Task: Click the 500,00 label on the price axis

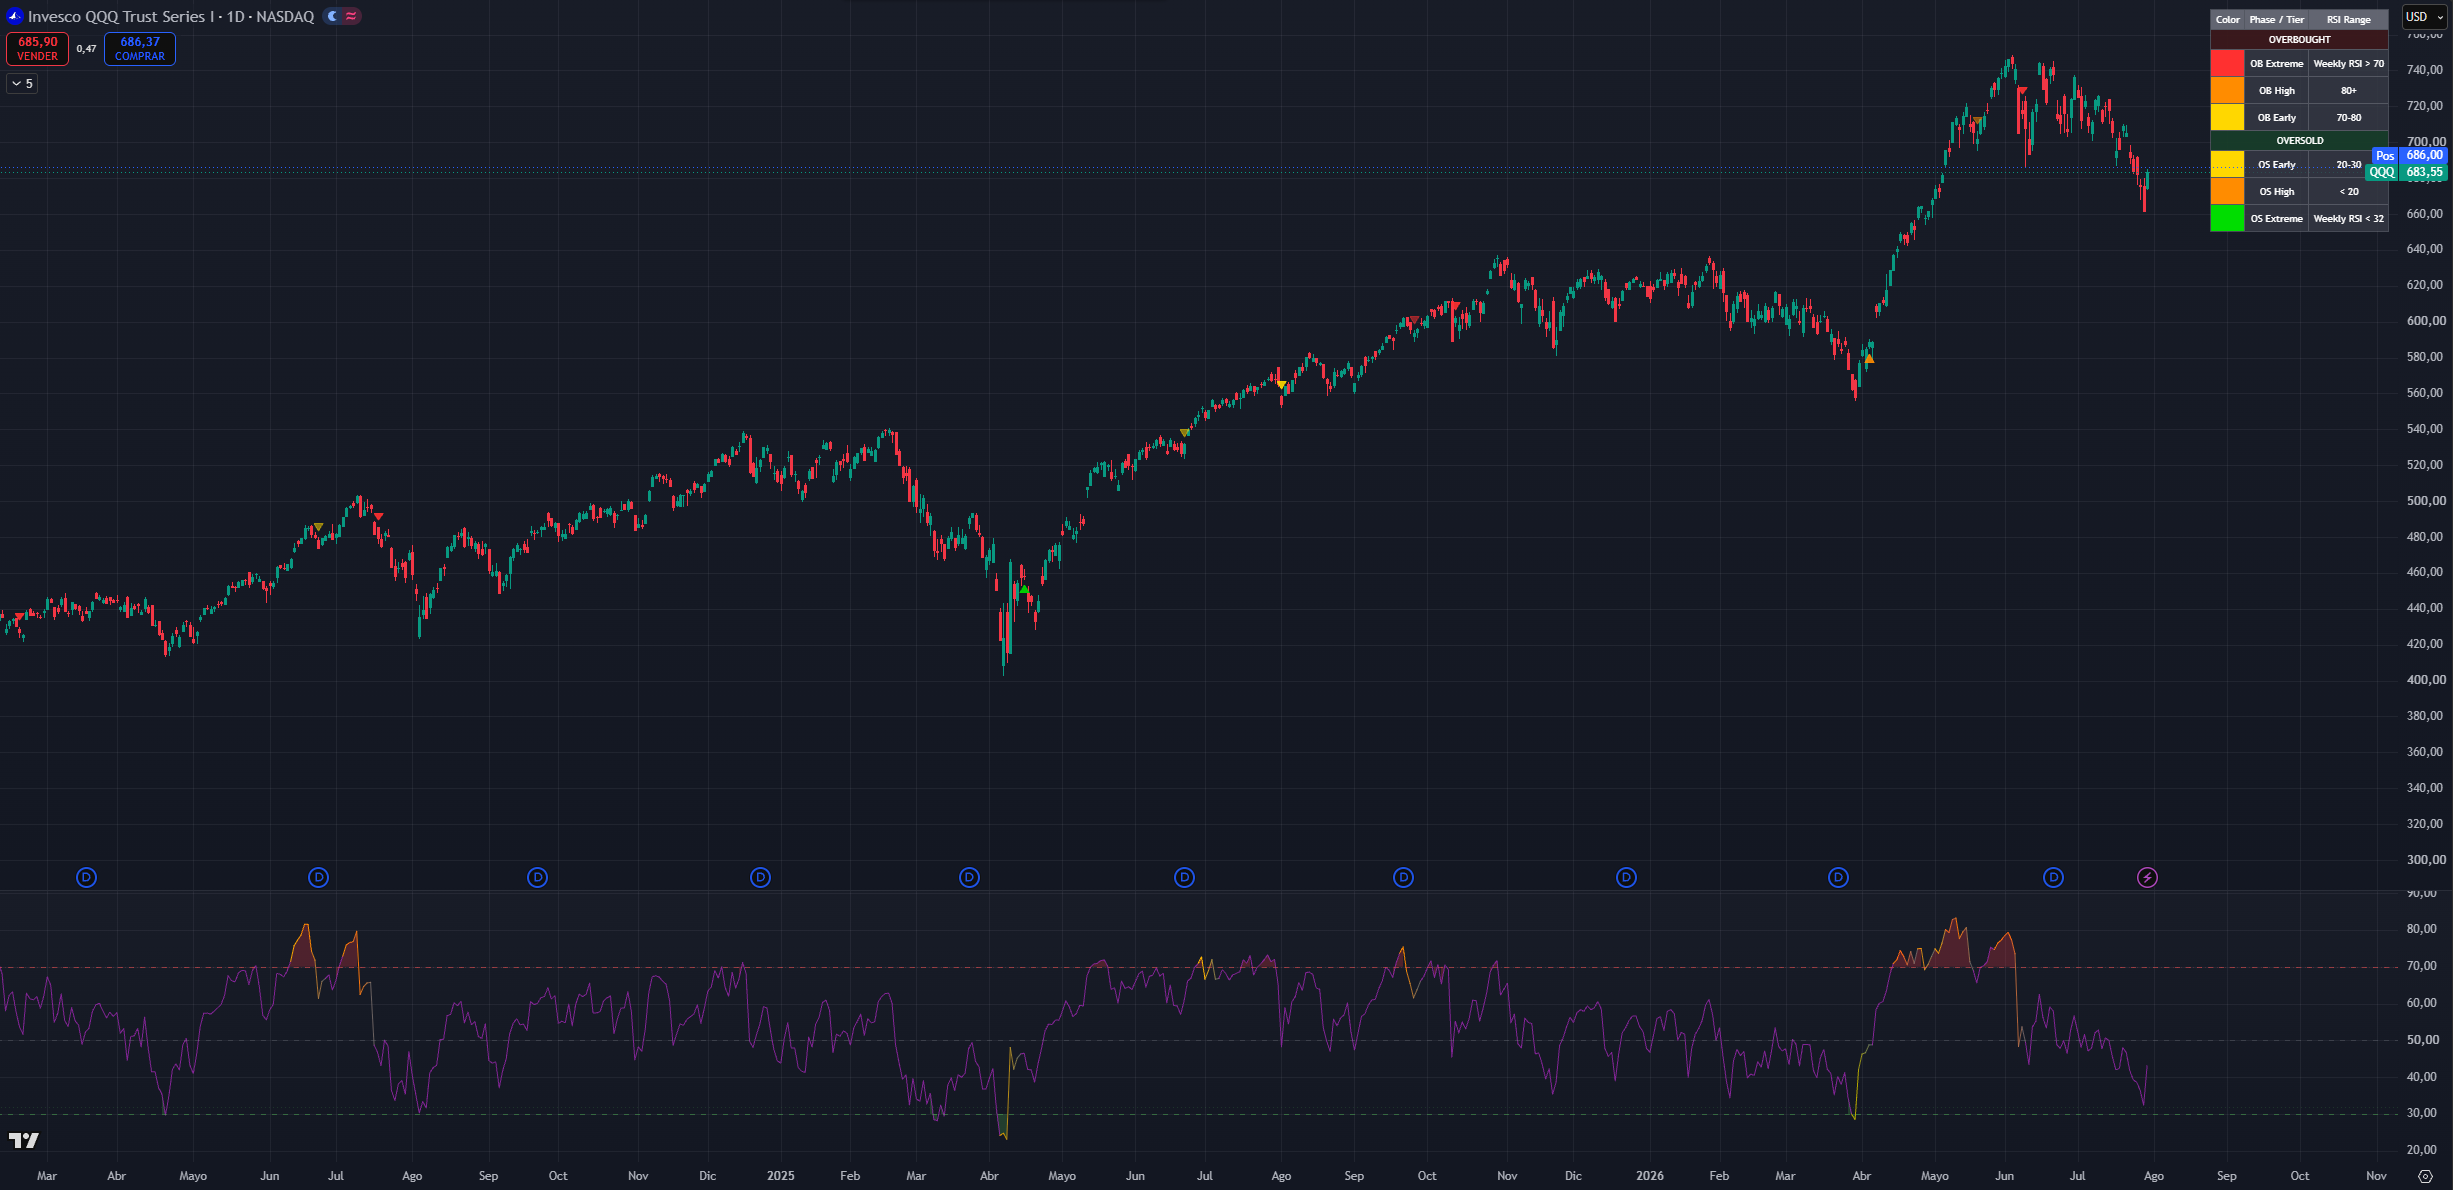Action: [2426, 501]
